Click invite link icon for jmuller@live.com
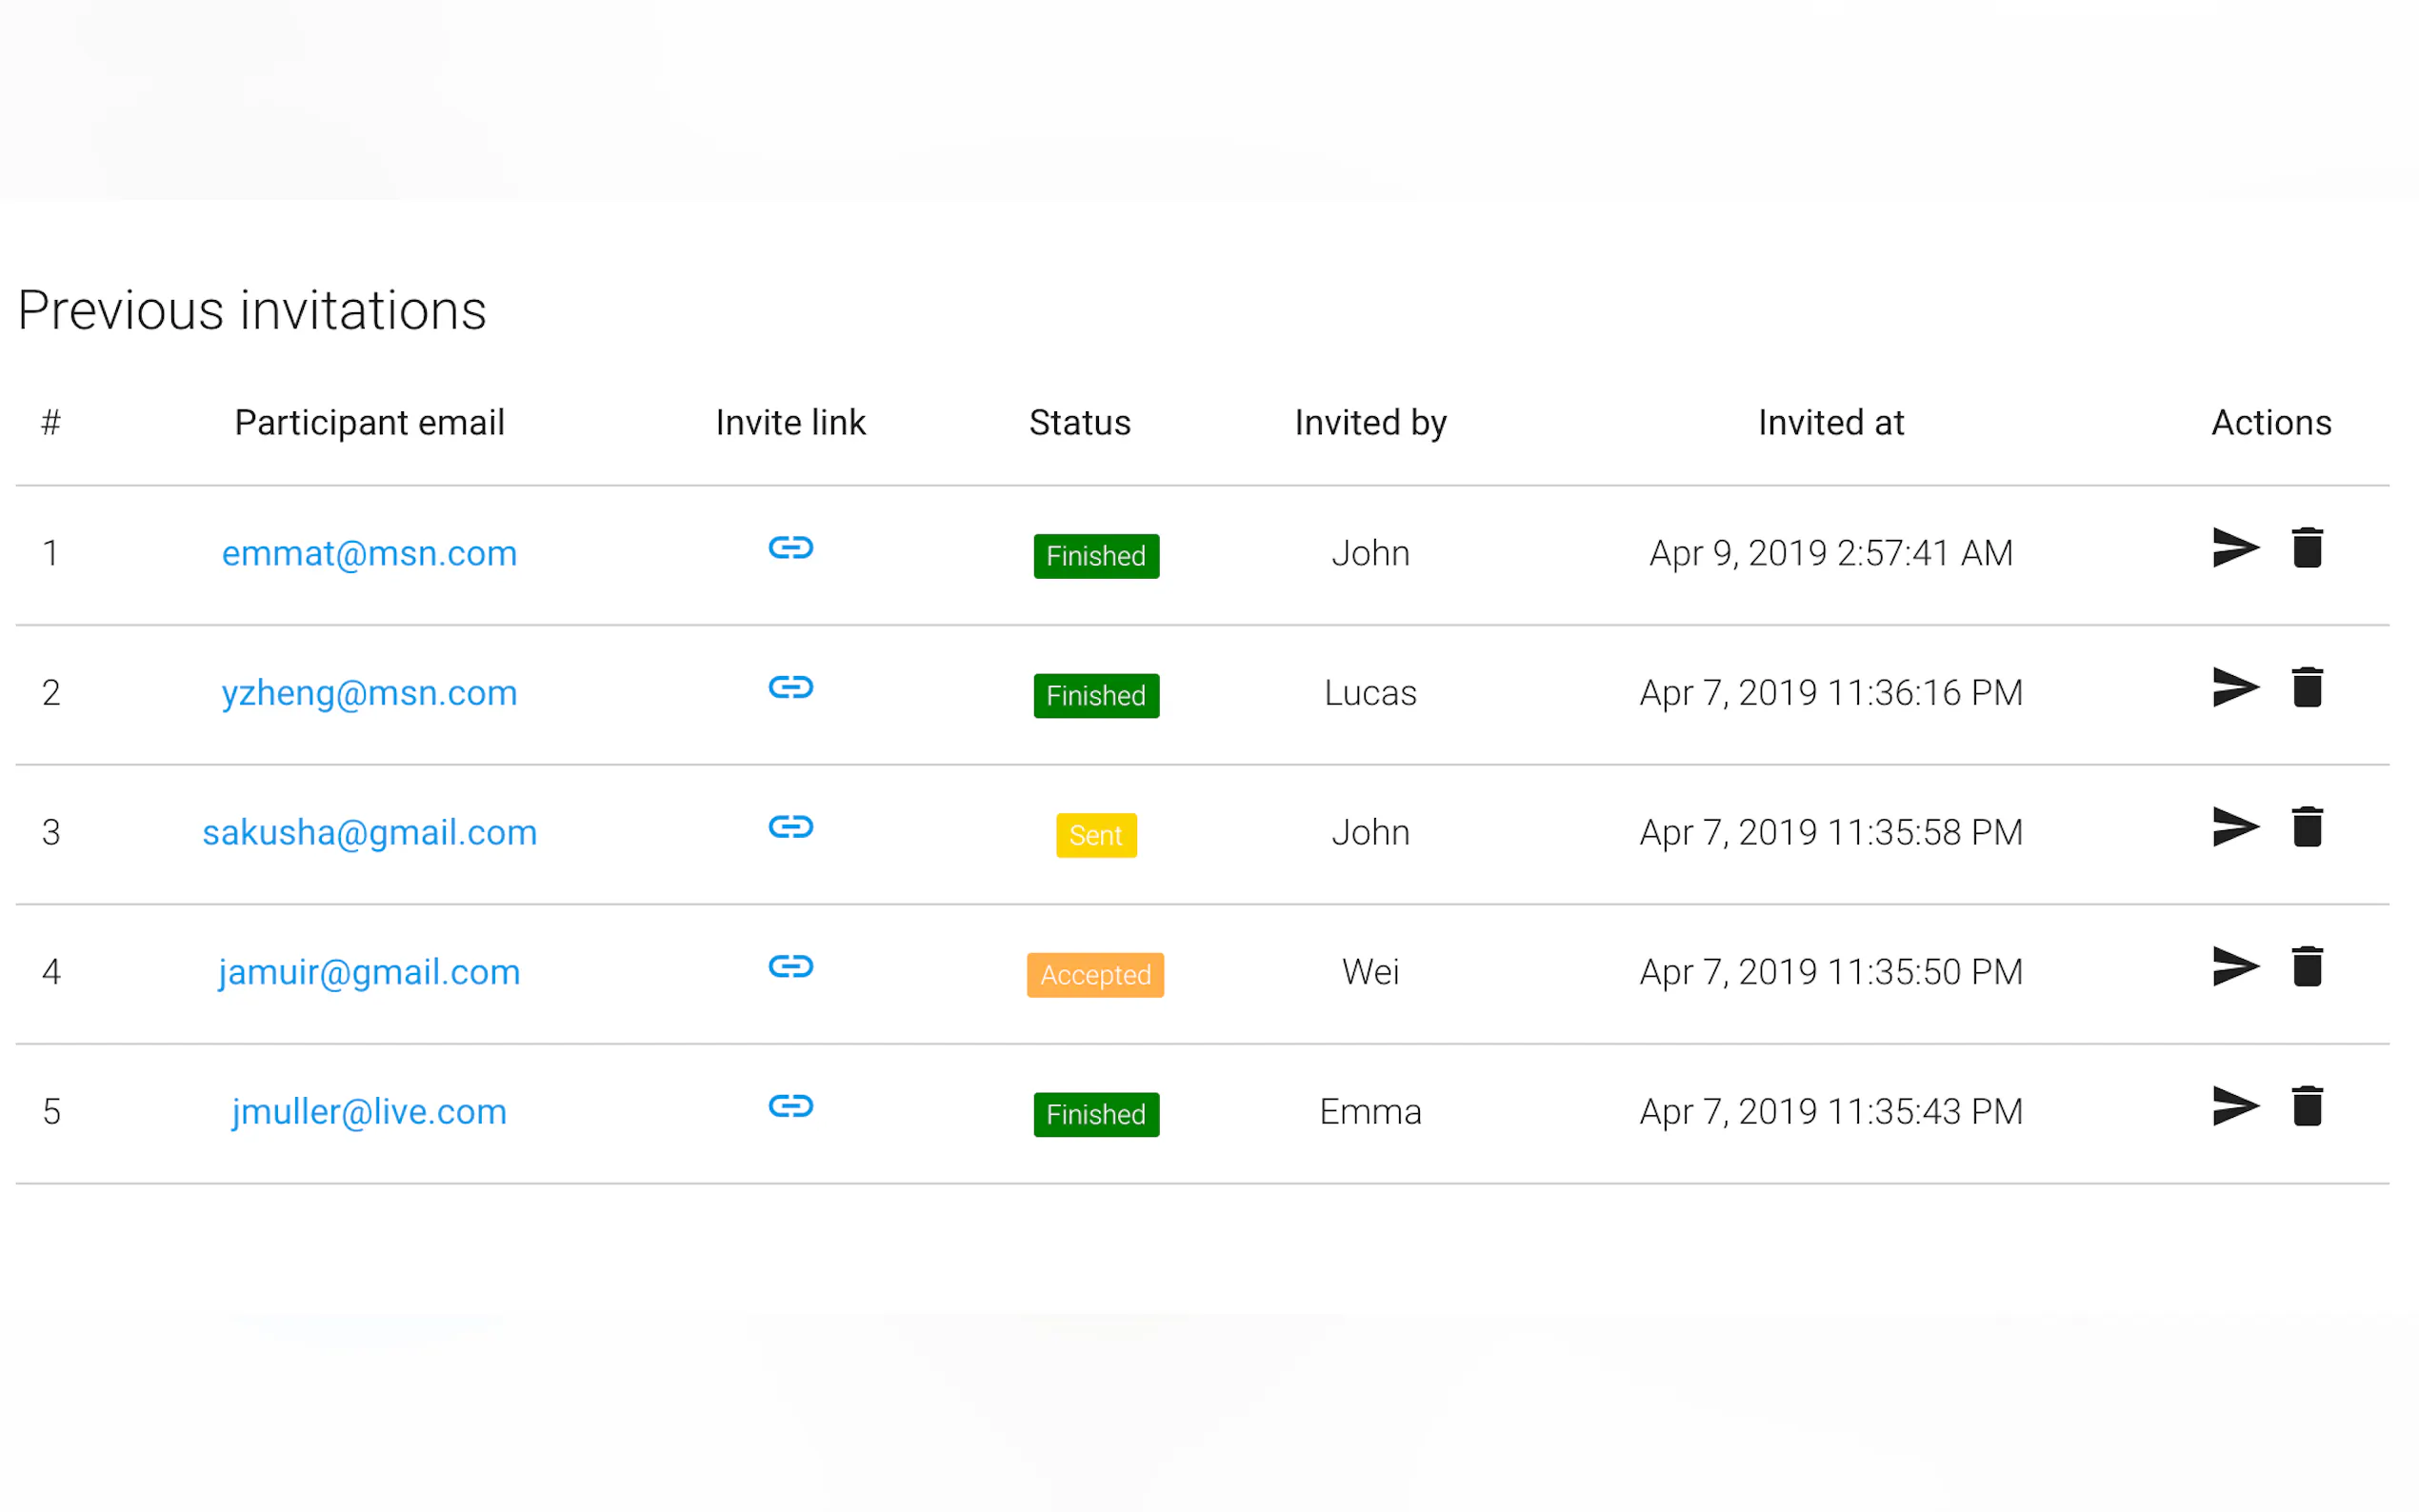Screen dimensions: 2419x1512 click(x=790, y=1106)
